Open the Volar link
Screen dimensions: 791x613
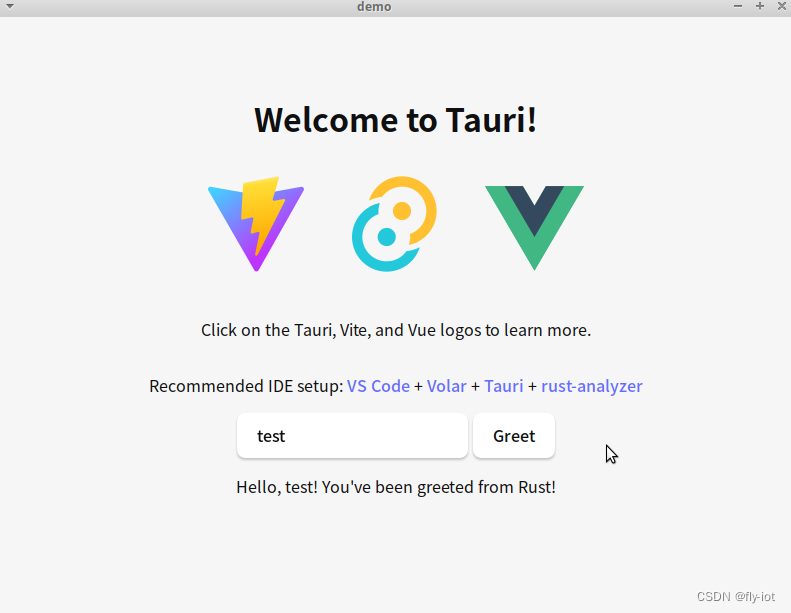click(x=446, y=386)
